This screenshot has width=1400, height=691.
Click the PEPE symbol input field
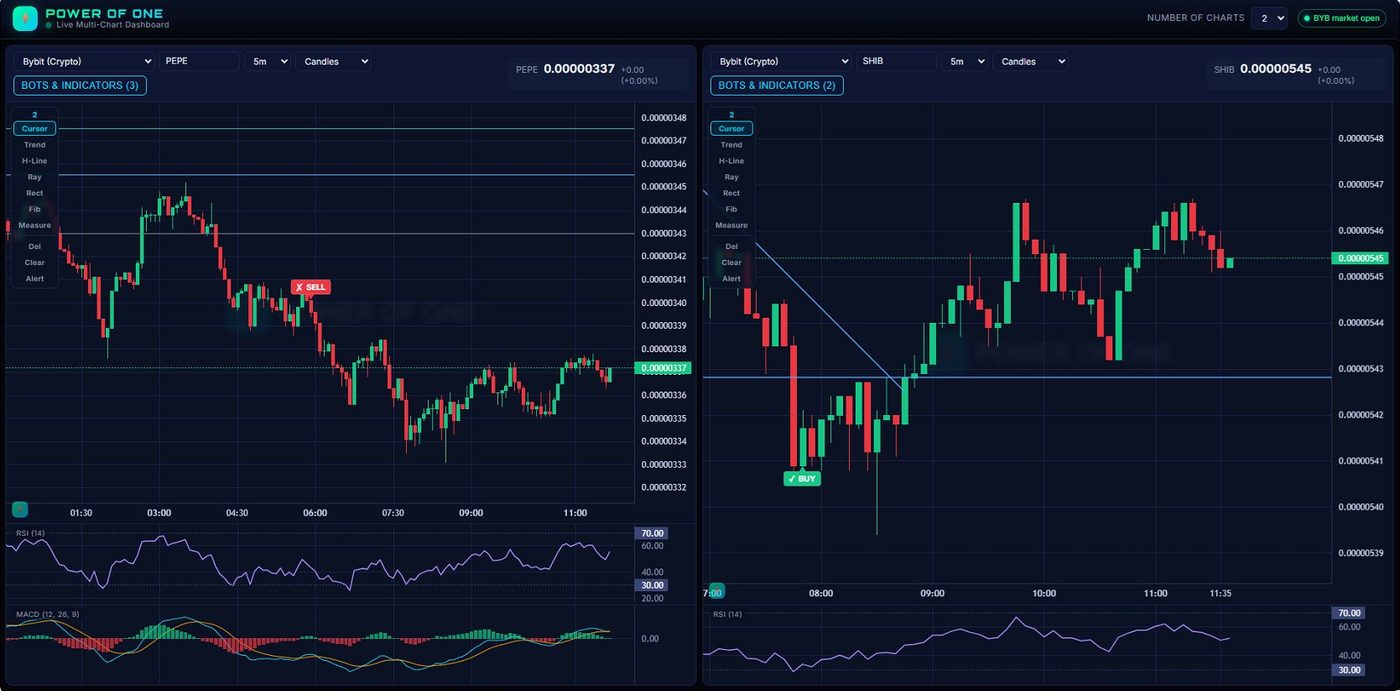point(199,62)
